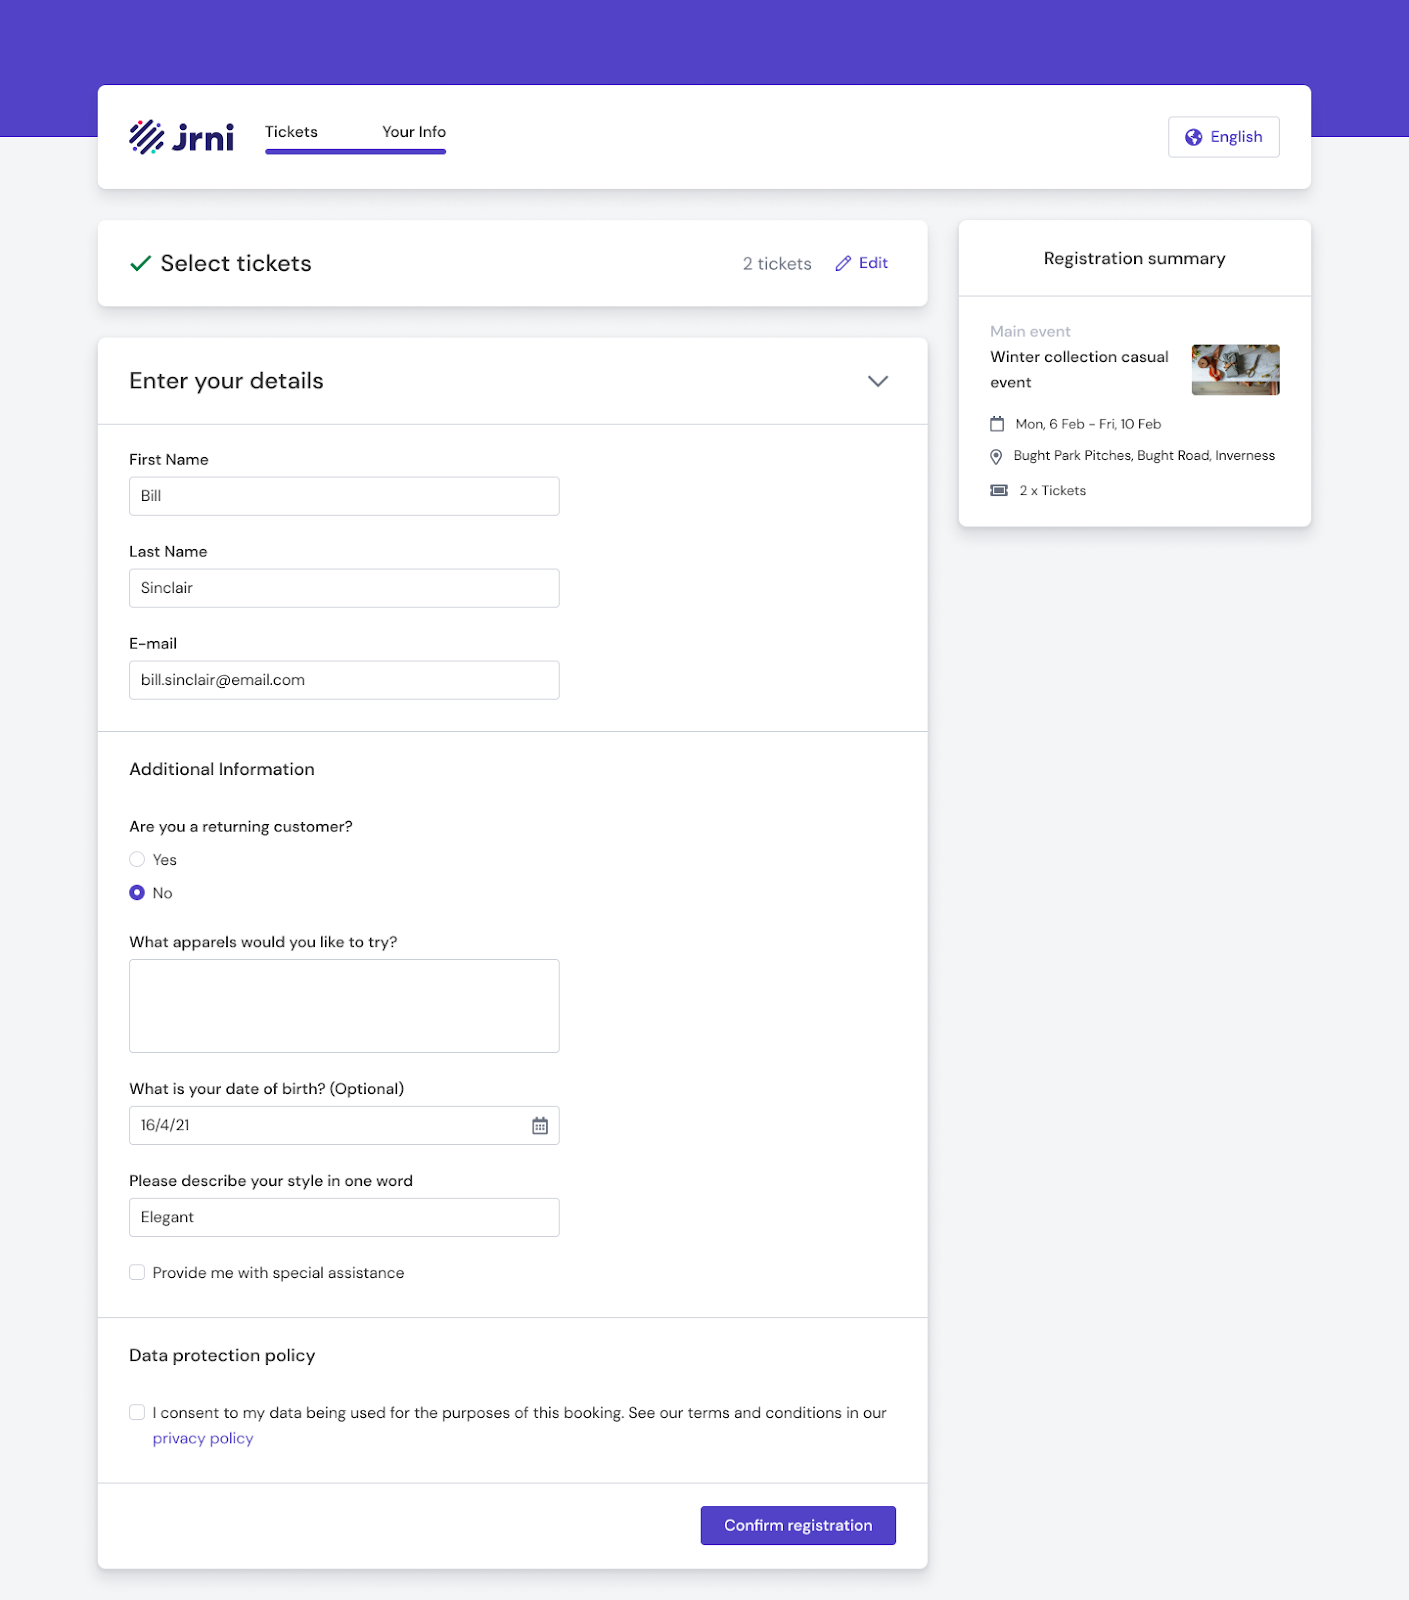Click the jrni logo

click(181, 137)
